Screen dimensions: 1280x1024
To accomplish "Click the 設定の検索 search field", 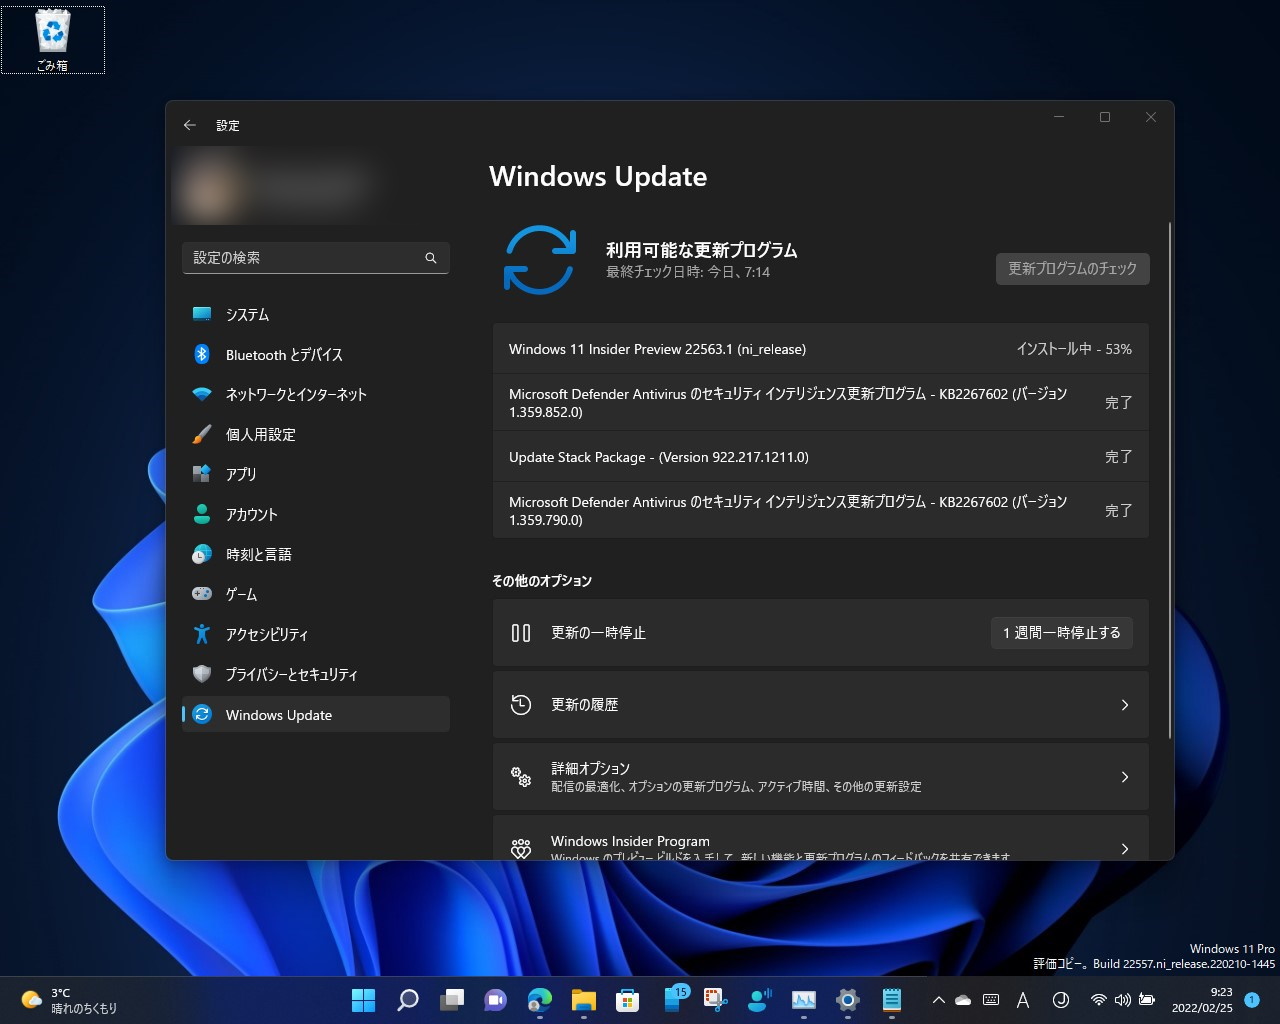I will [x=315, y=257].
